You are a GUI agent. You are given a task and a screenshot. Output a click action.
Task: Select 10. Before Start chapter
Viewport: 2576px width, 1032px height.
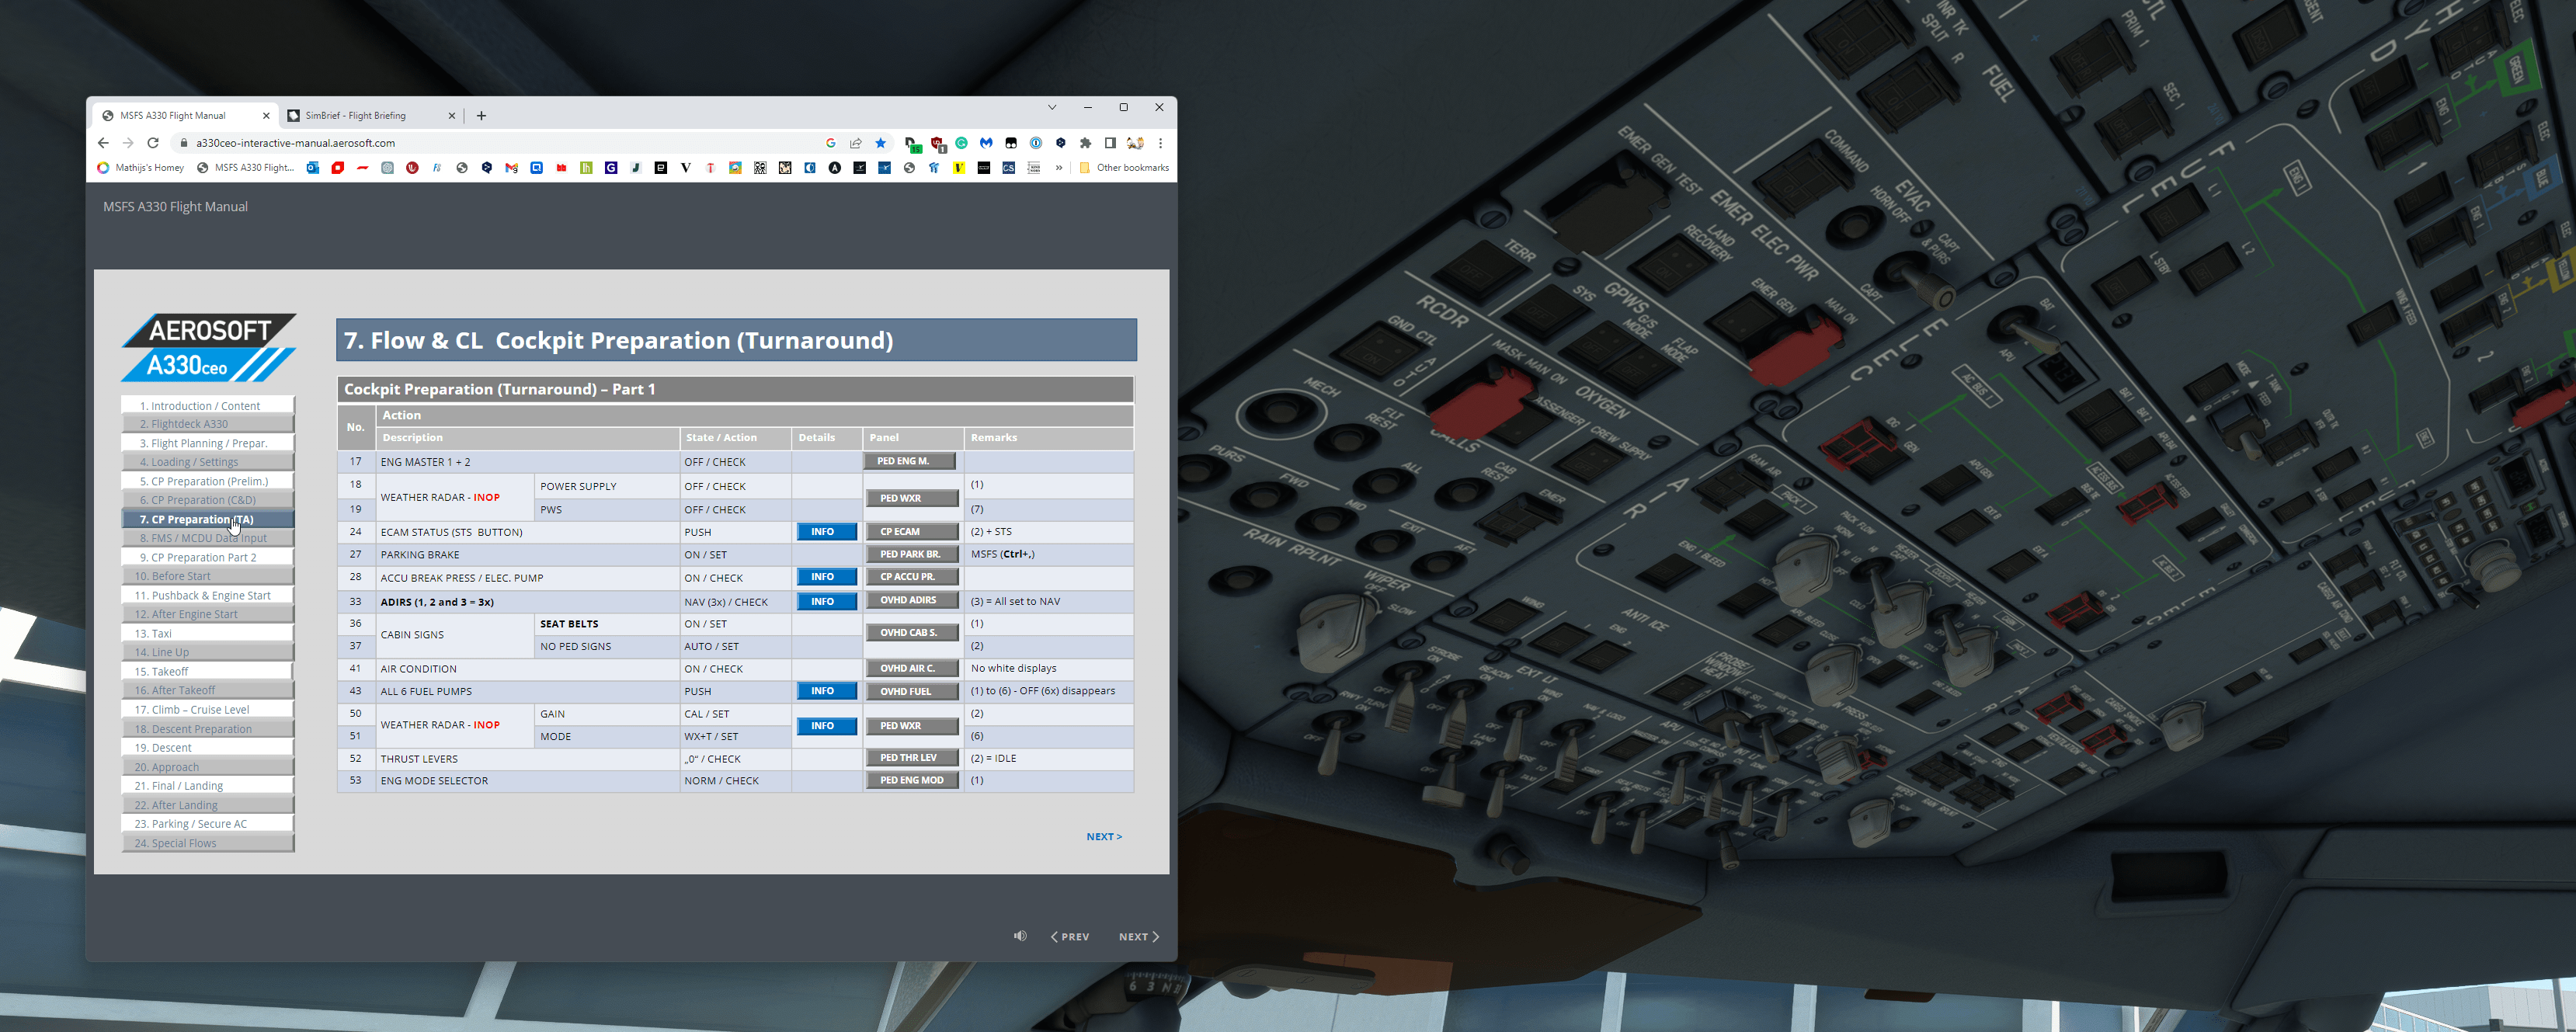pyautogui.click(x=208, y=576)
